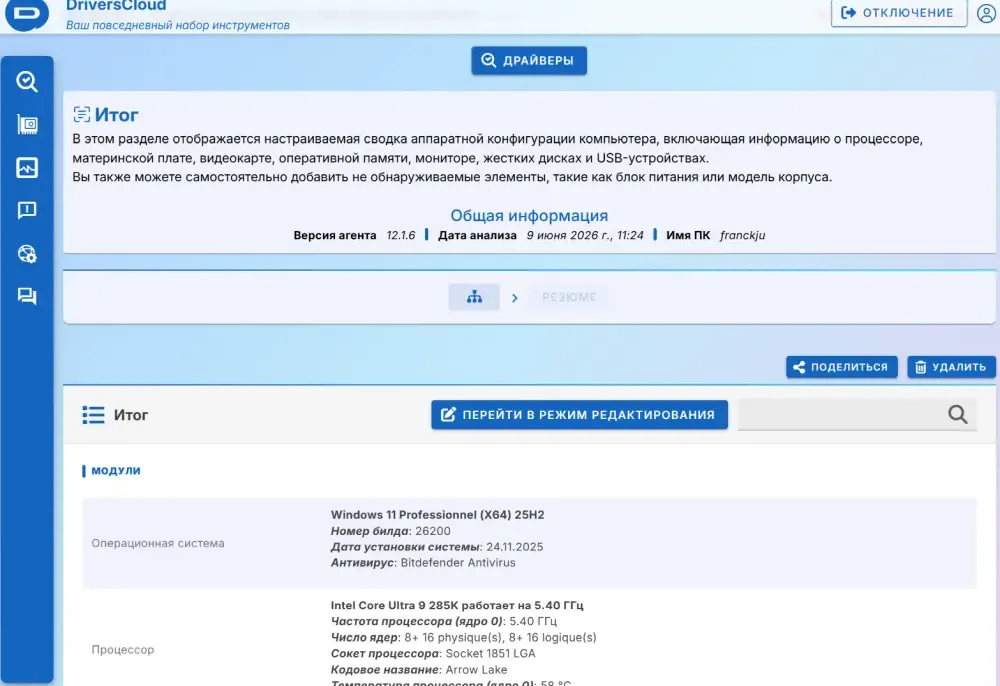Select the Процессор row label

click(x=122, y=650)
